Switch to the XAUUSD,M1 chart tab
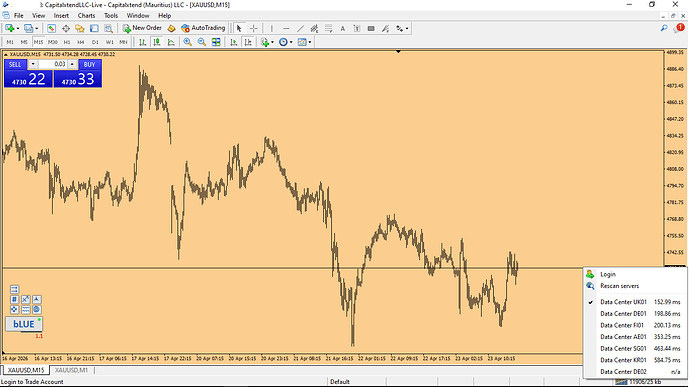Viewport: 690px width, 387px height. pos(71,370)
